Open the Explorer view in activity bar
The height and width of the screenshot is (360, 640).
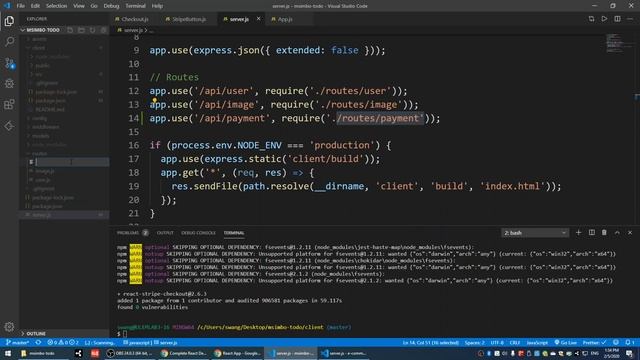9,21
